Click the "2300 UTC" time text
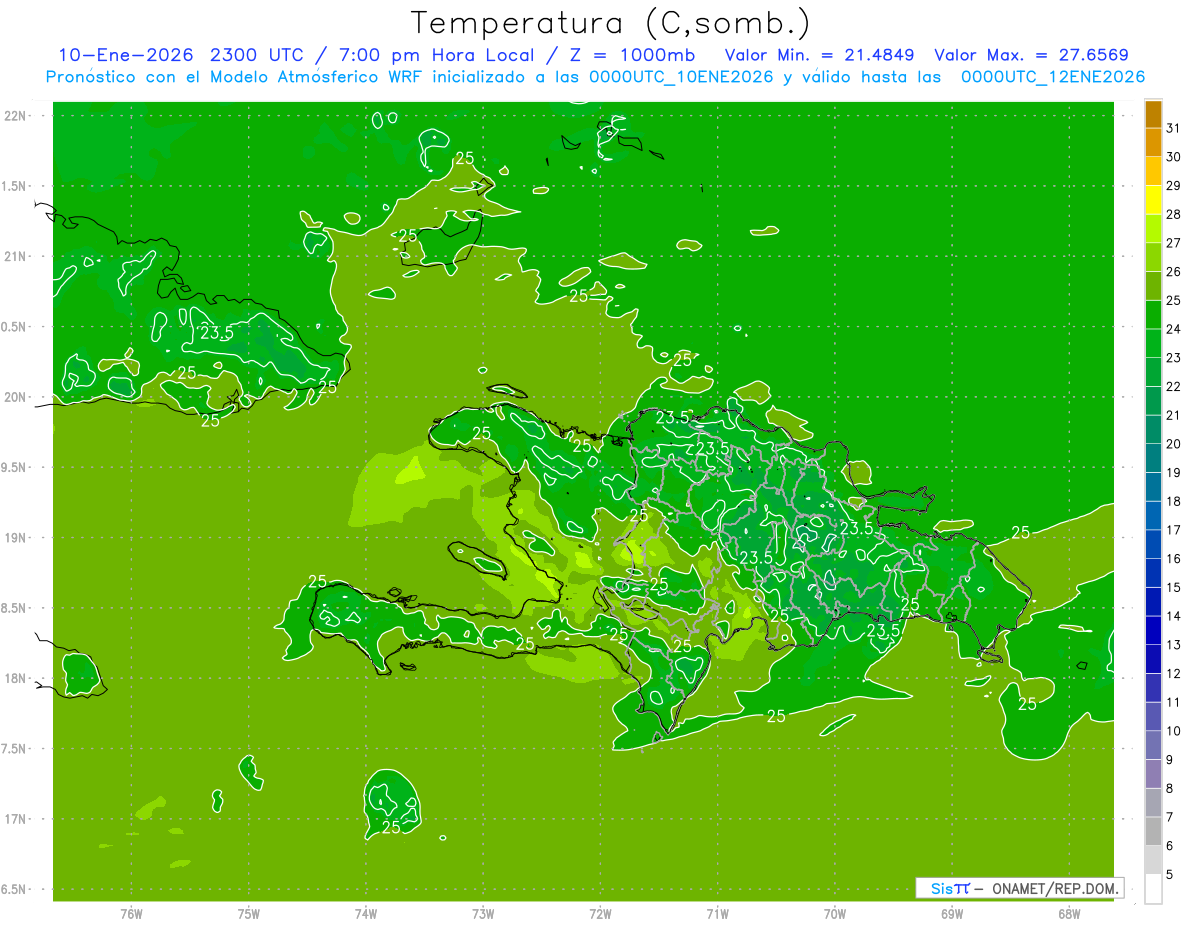The height and width of the screenshot is (927, 1200). point(258,55)
